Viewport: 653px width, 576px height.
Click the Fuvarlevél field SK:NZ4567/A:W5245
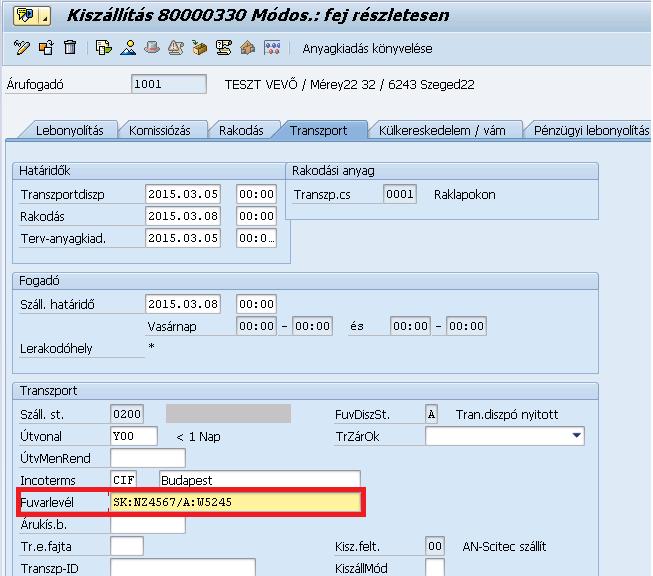pos(235,502)
